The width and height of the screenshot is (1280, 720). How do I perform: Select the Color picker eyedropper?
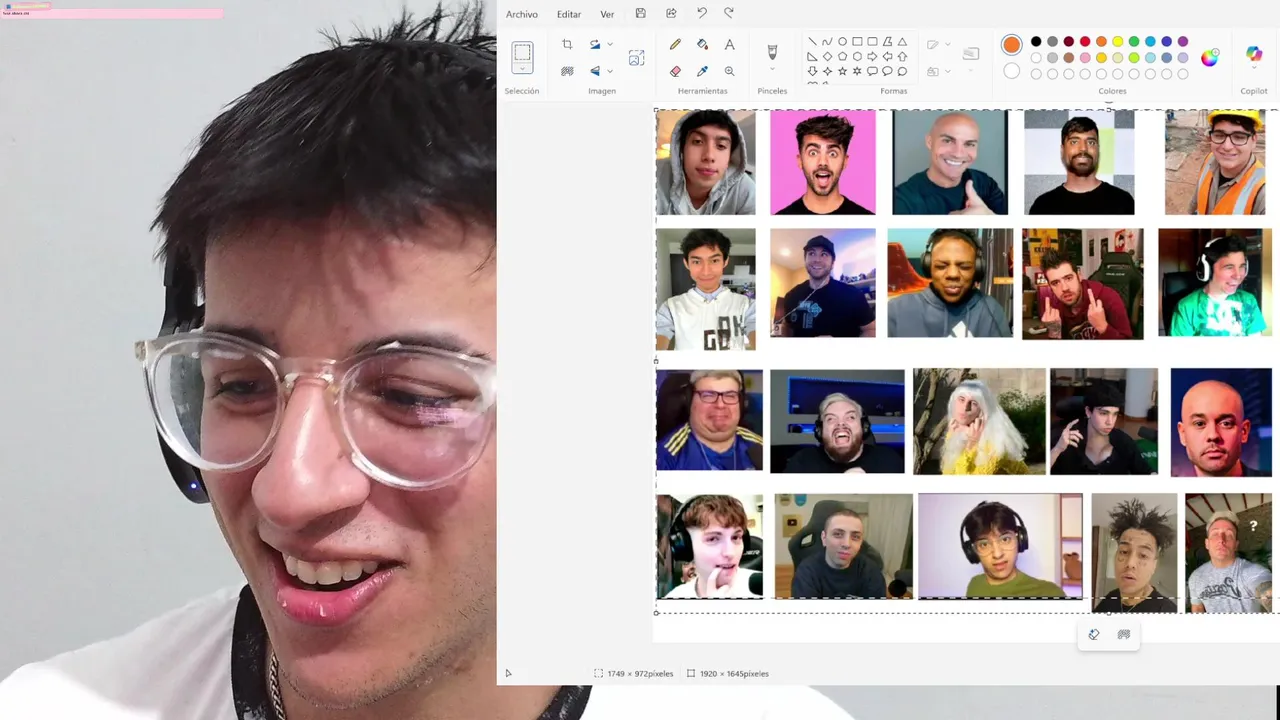pyautogui.click(x=702, y=71)
